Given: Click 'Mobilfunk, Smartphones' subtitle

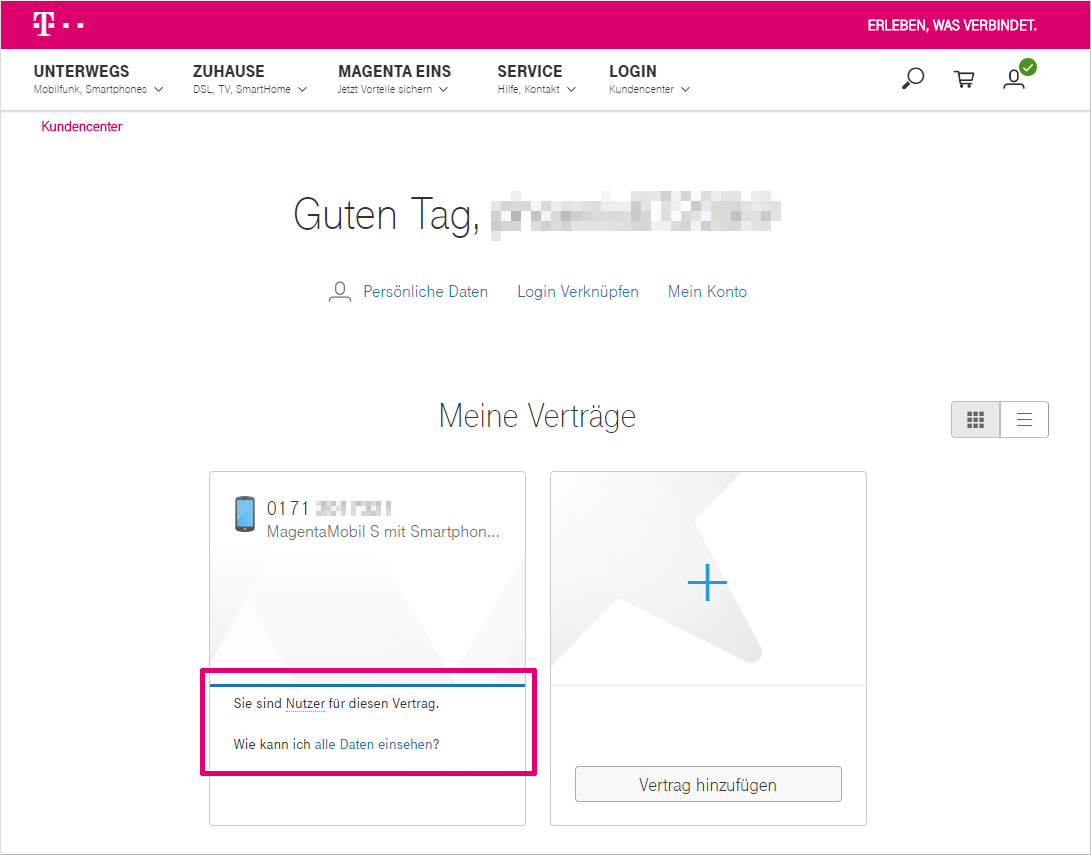Looking at the screenshot, I should tap(90, 89).
